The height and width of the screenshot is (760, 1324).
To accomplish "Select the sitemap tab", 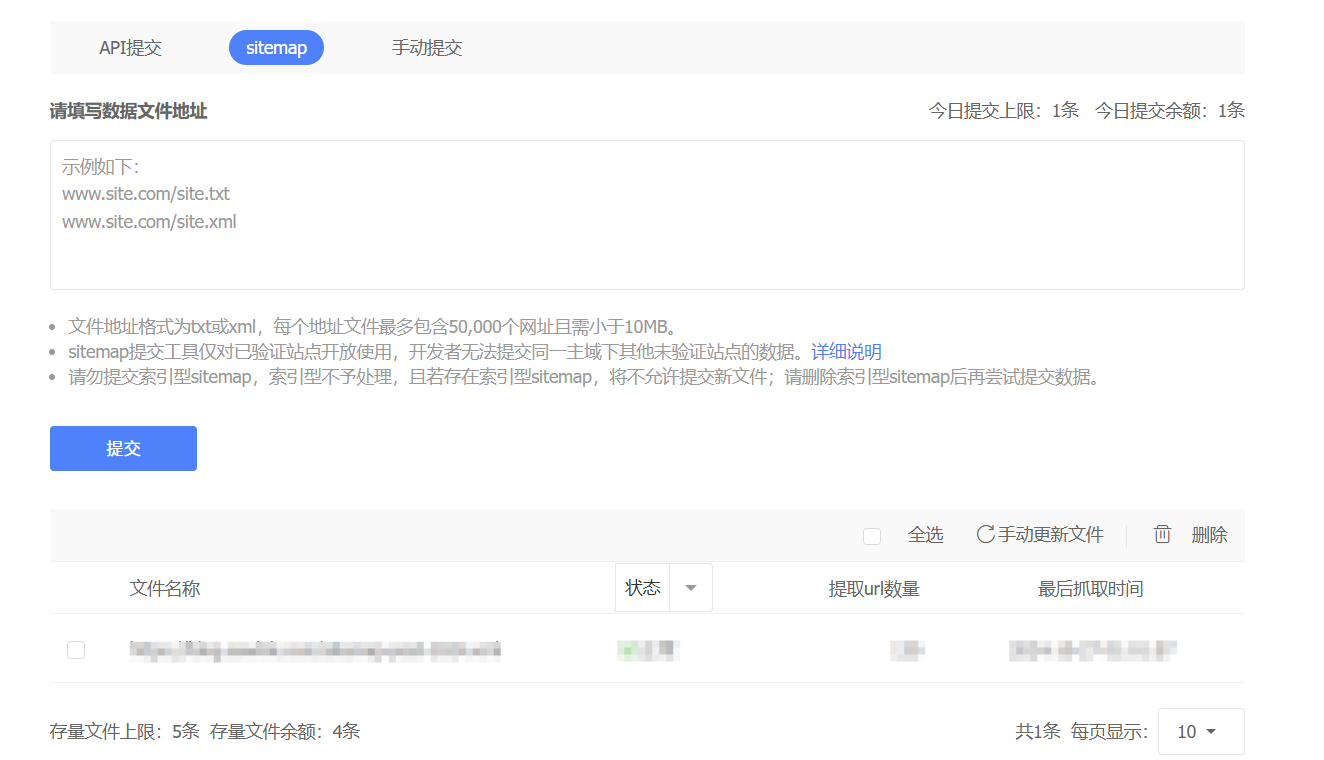I will click(276, 47).
